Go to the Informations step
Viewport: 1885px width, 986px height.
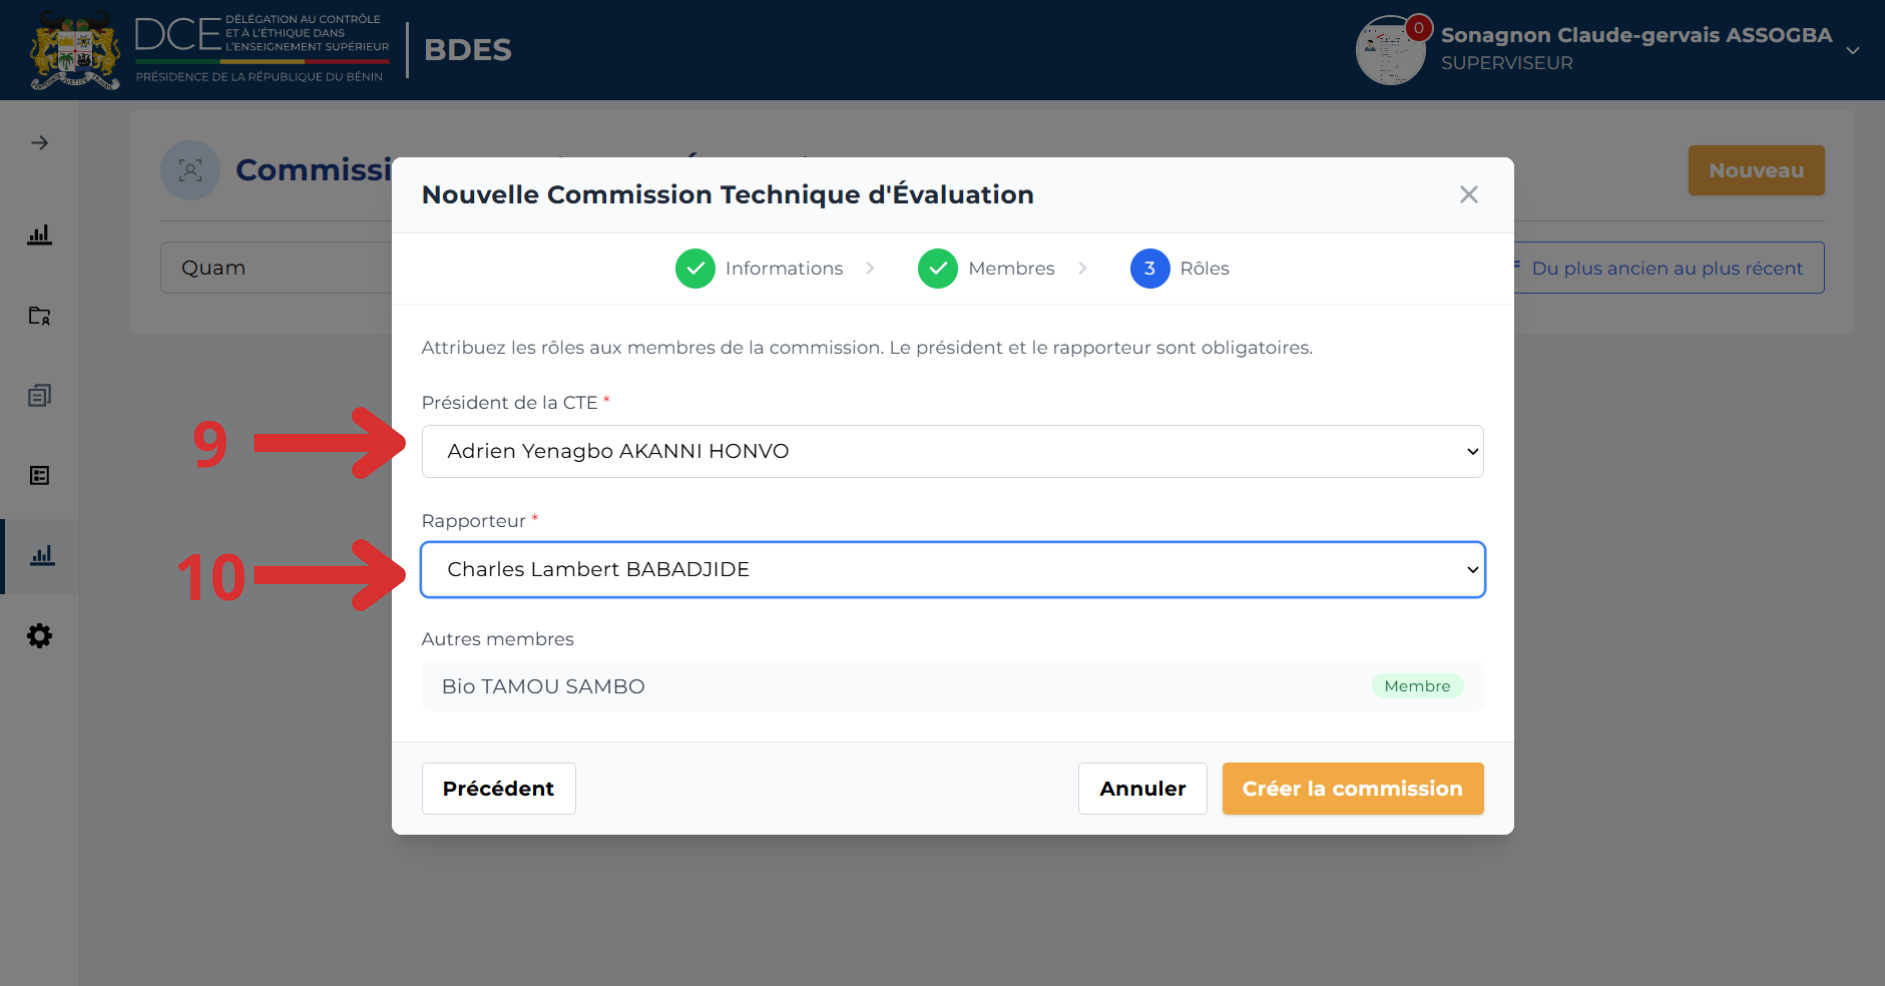pos(759,268)
